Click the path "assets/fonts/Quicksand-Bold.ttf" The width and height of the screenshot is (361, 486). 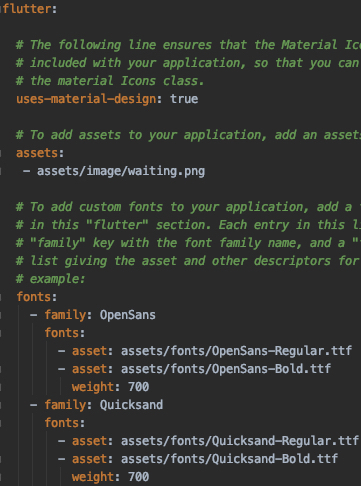coord(229,459)
